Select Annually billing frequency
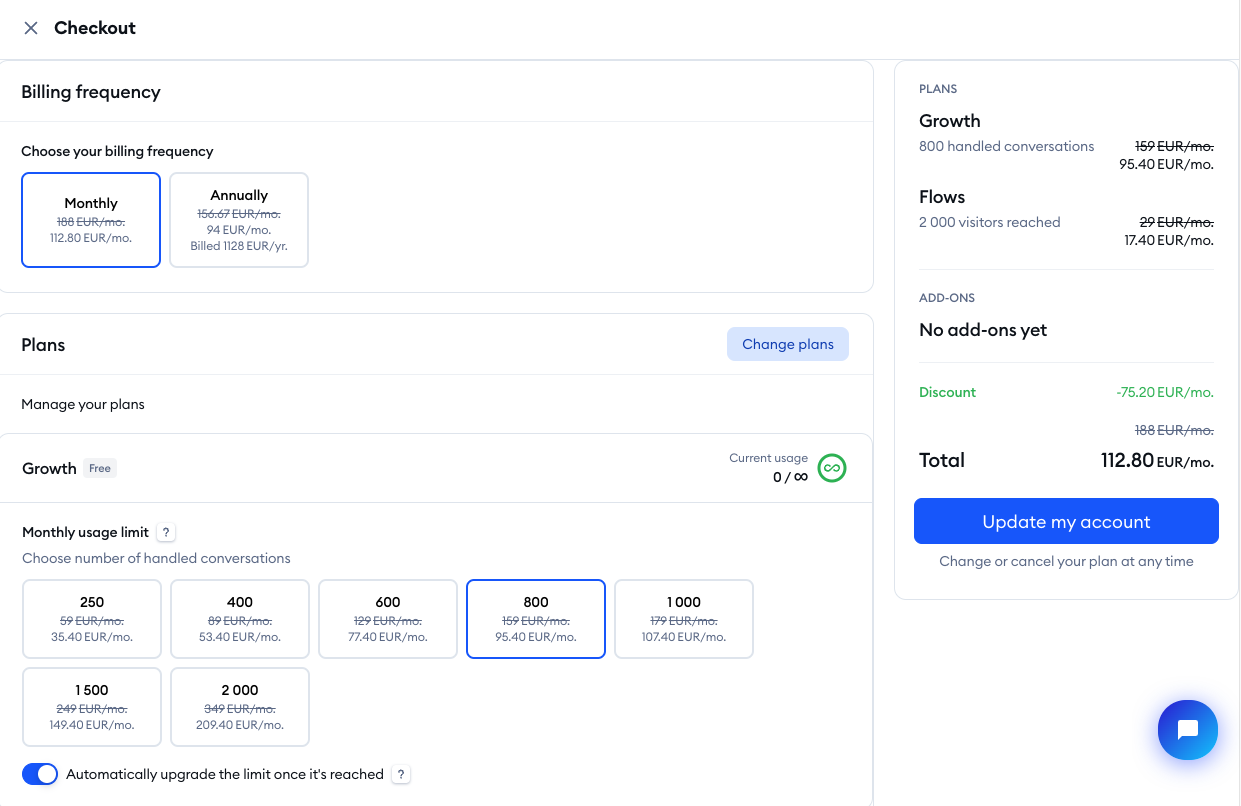Screen dimensions: 1241x806 239,220
